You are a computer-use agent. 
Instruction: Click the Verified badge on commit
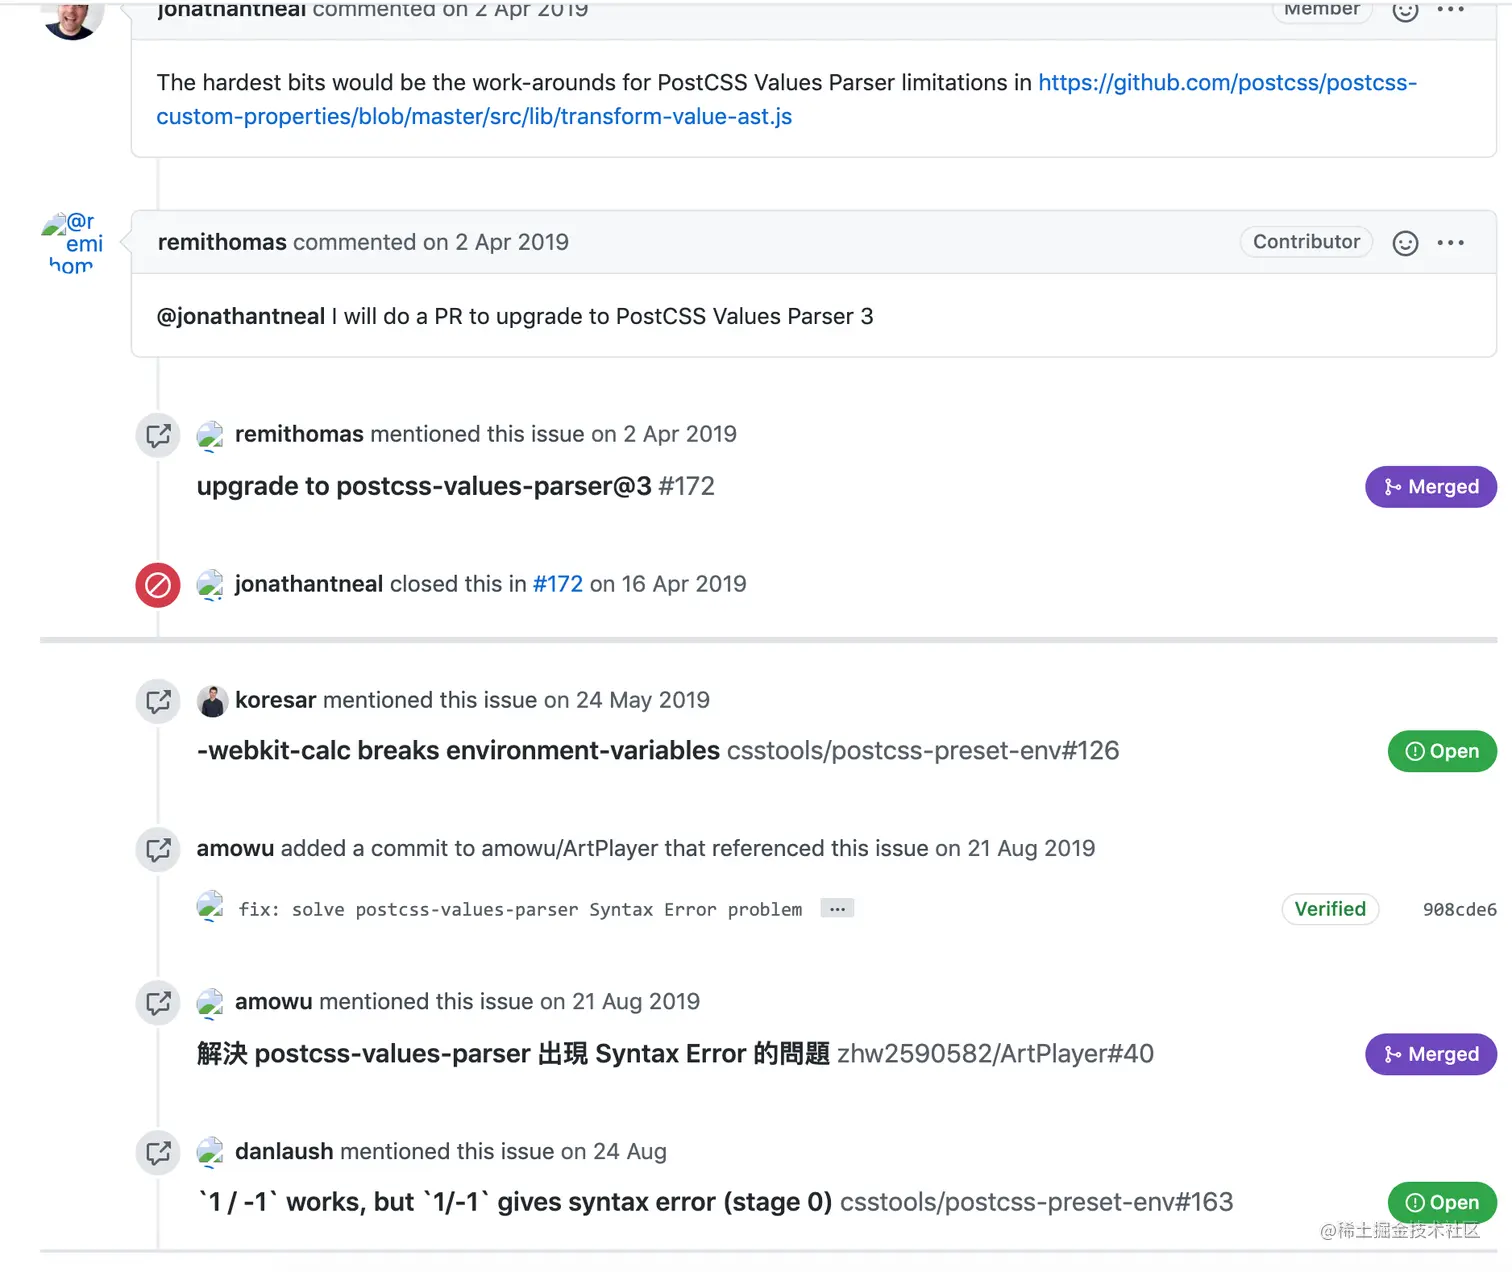1330,909
